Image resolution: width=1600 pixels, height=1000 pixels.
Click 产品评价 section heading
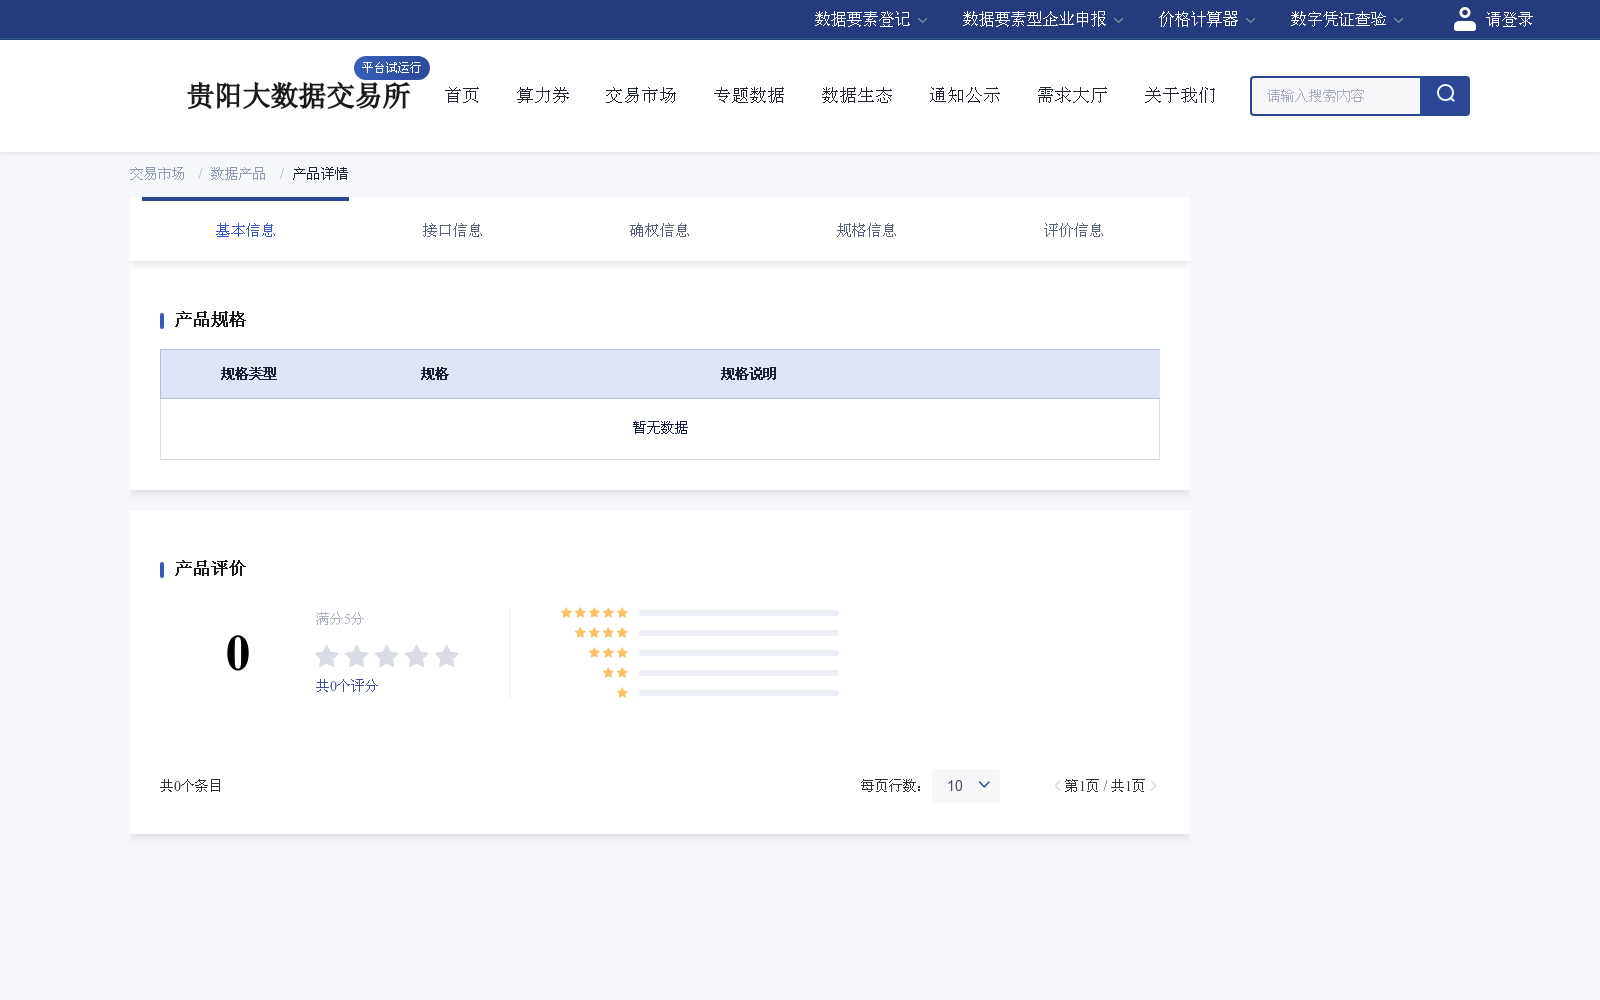(x=210, y=569)
